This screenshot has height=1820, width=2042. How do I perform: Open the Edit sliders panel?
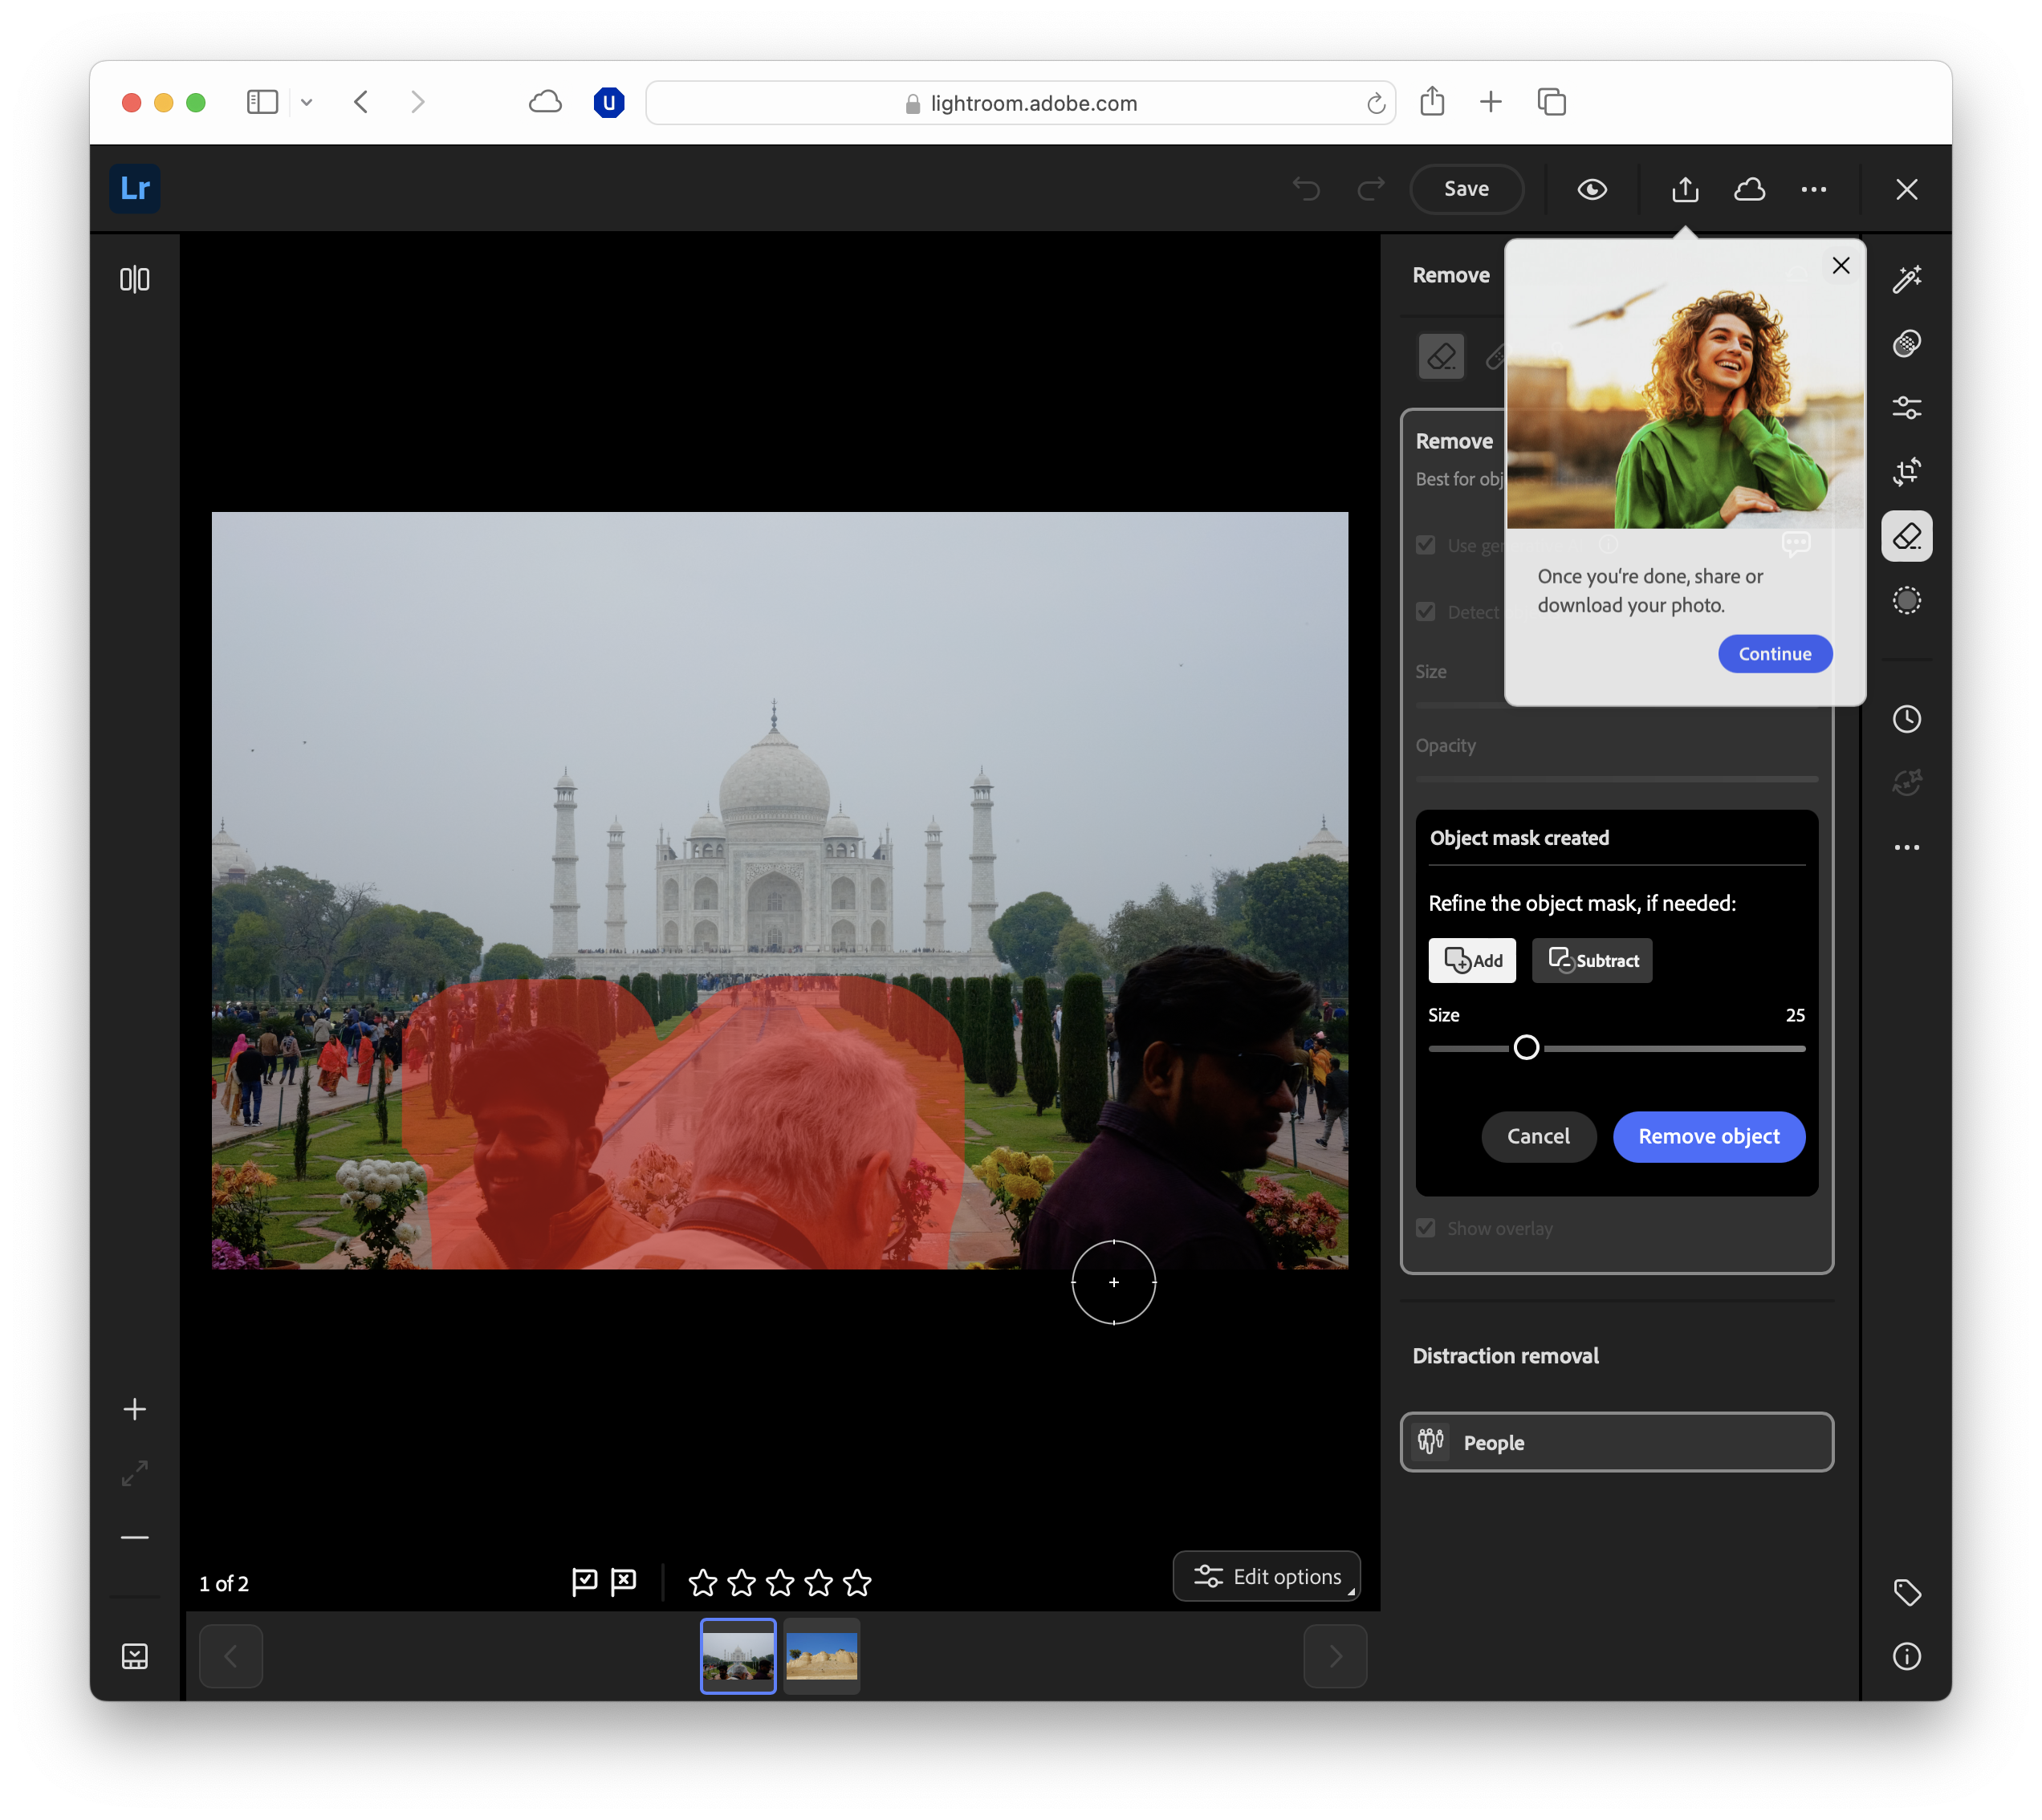click(1906, 408)
